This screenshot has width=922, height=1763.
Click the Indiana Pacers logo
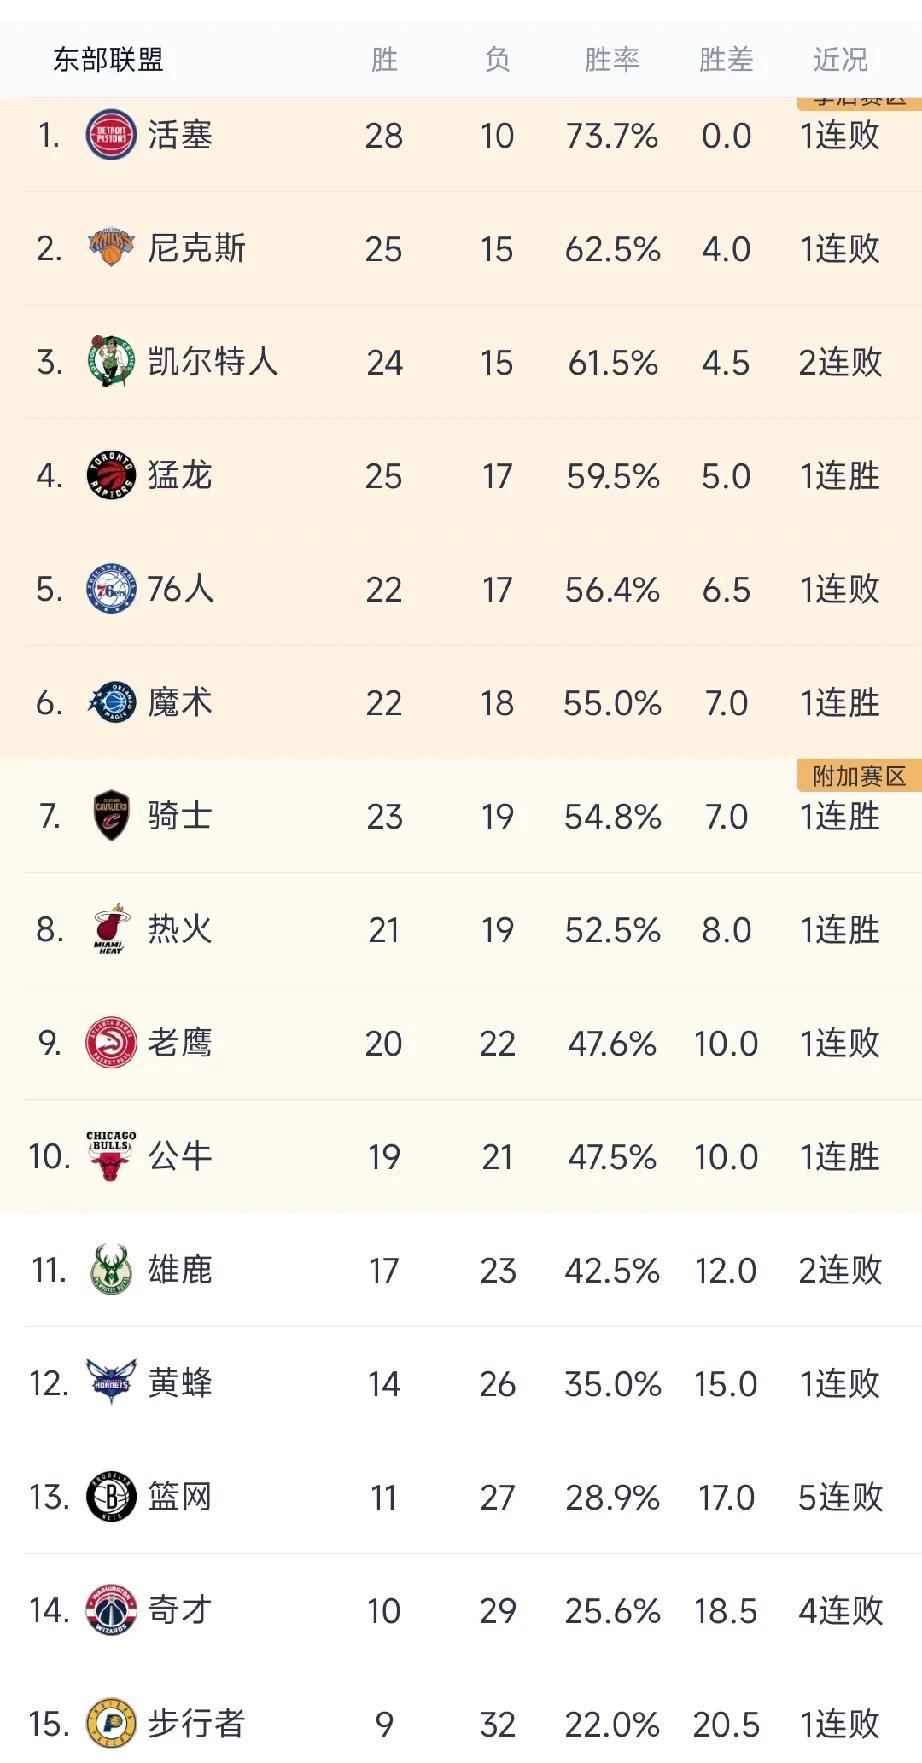point(110,1722)
